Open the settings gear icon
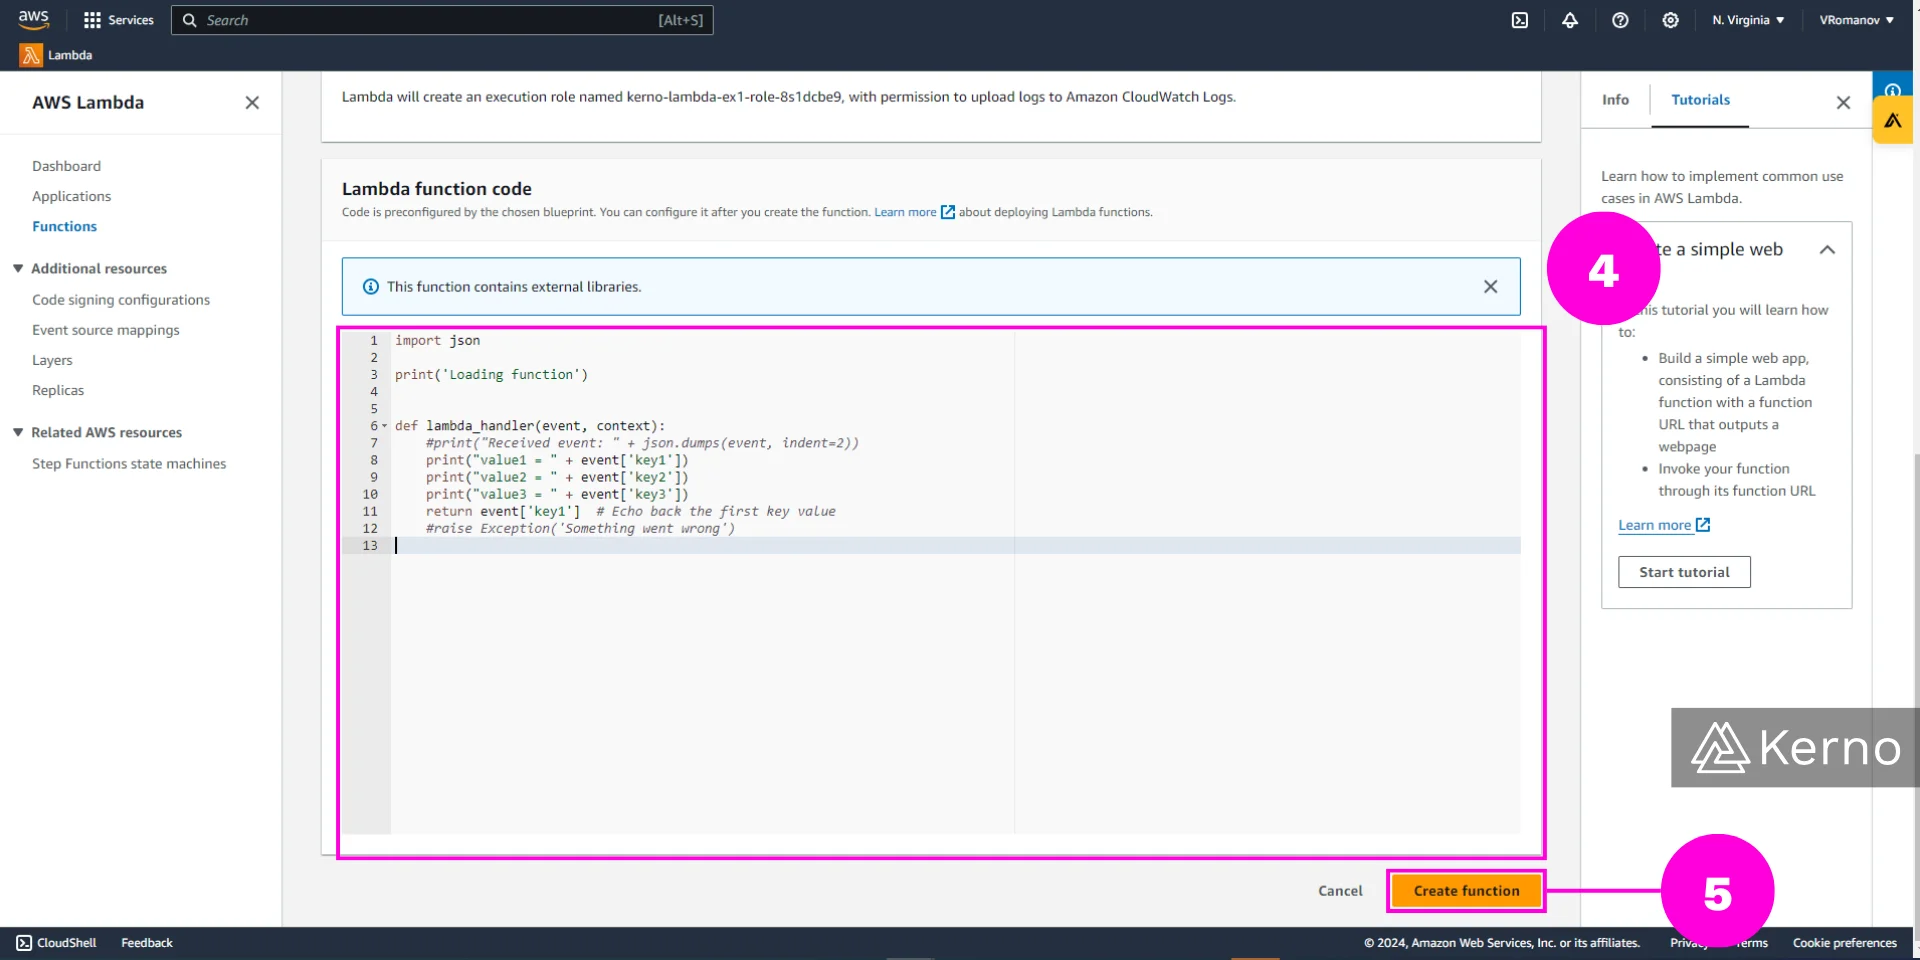The image size is (1920, 960). [1670, 20]
